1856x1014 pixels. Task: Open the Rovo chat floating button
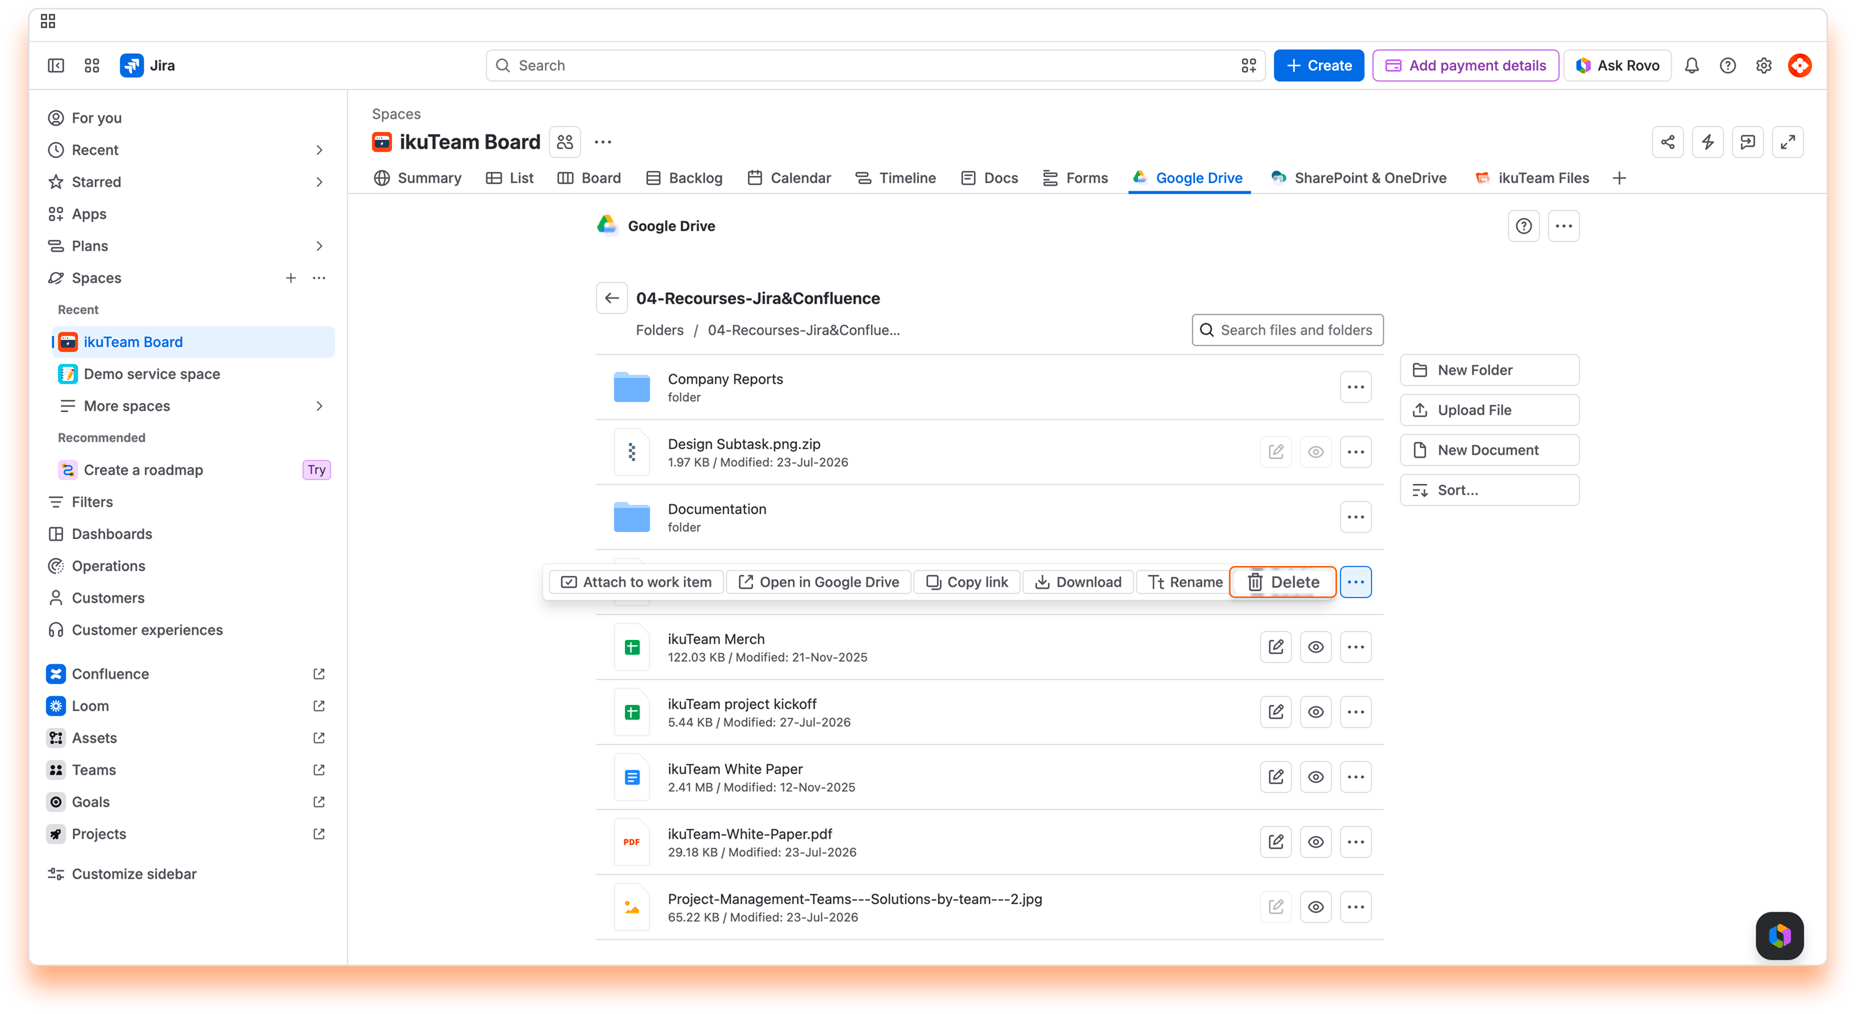(1779, 936)
